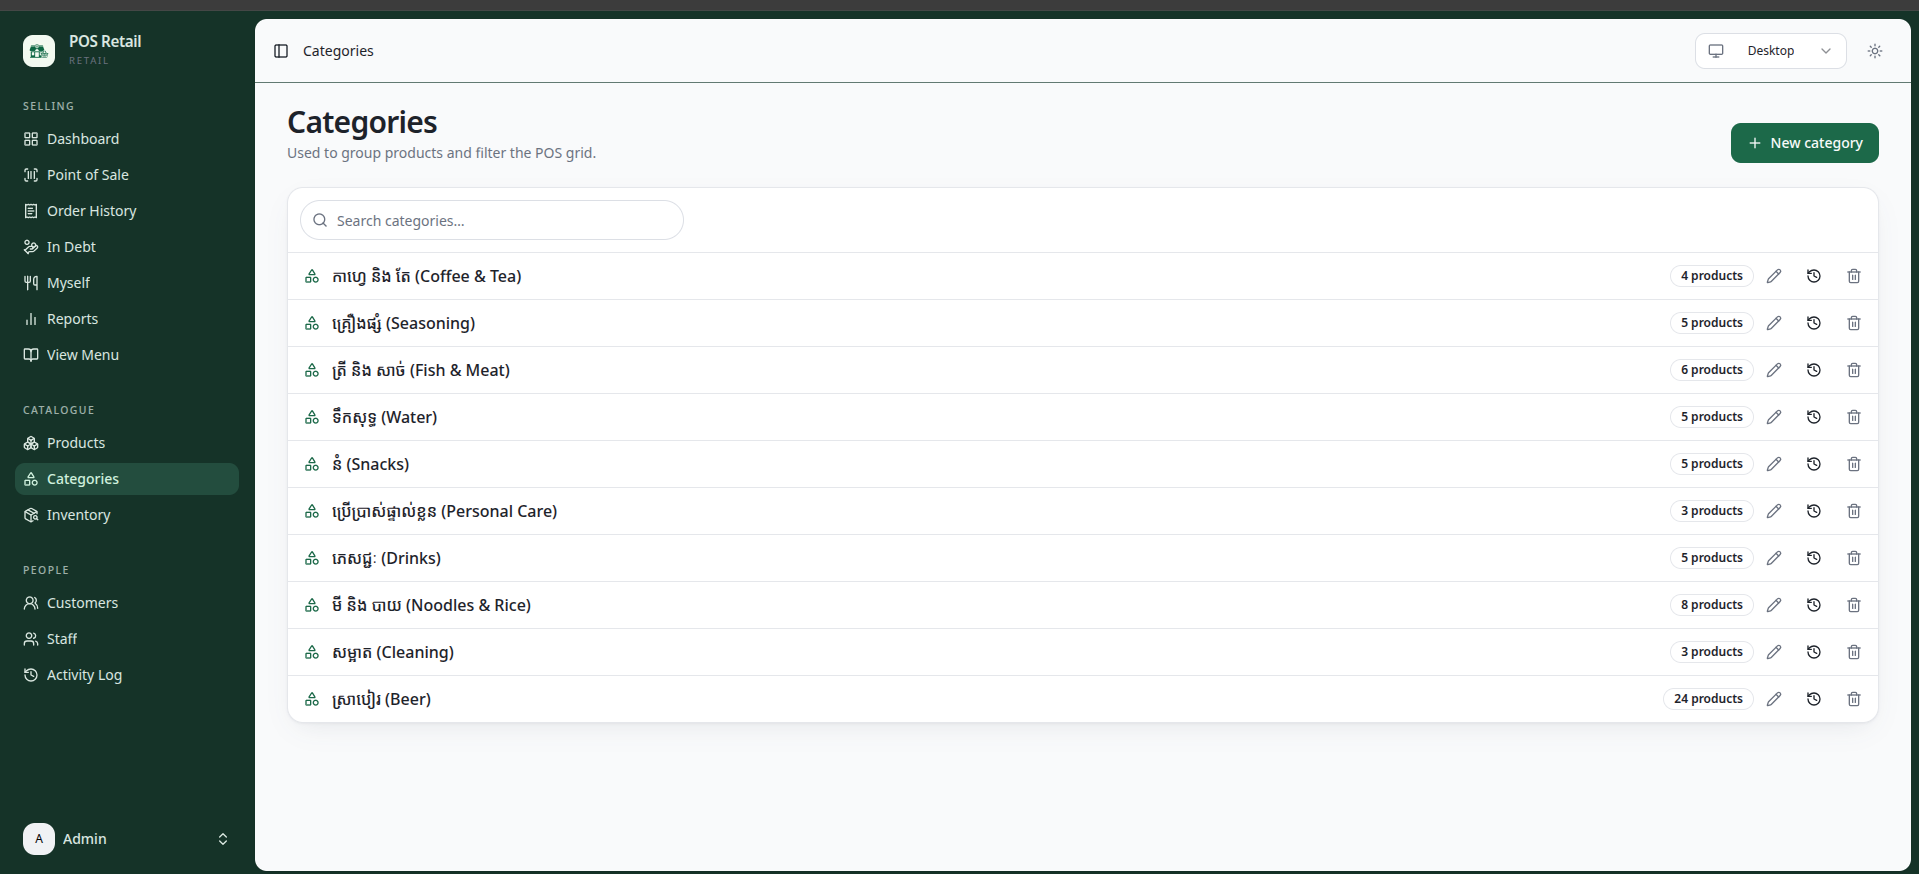Select the Noodles & Rice row name

(431, 605)
